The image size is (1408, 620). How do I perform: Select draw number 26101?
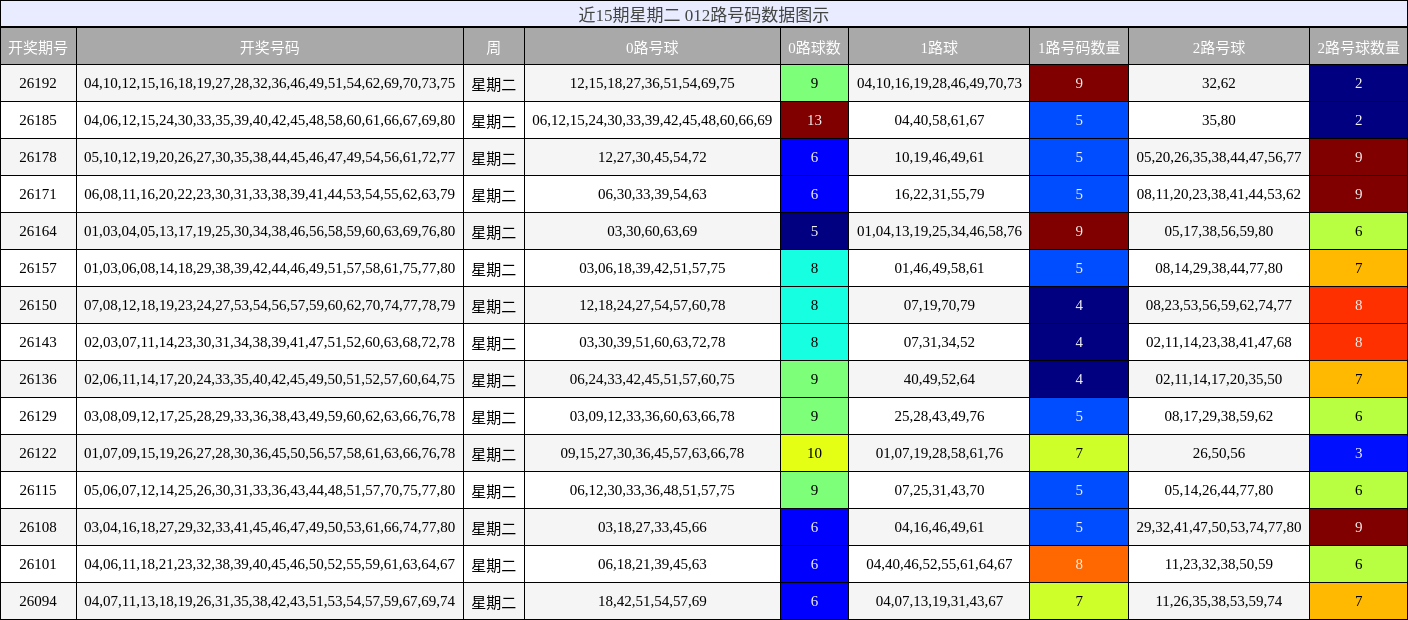pyautogui.click(x=38, y=564)
